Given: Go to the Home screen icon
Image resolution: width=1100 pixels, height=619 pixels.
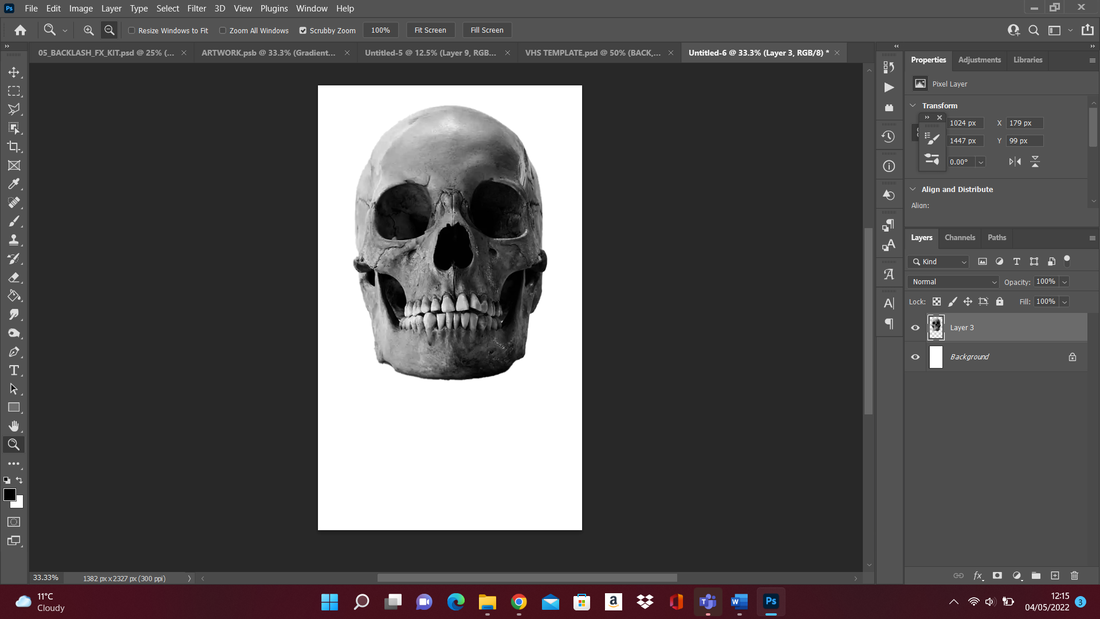Looking at the screenshot, I should 20,30.
